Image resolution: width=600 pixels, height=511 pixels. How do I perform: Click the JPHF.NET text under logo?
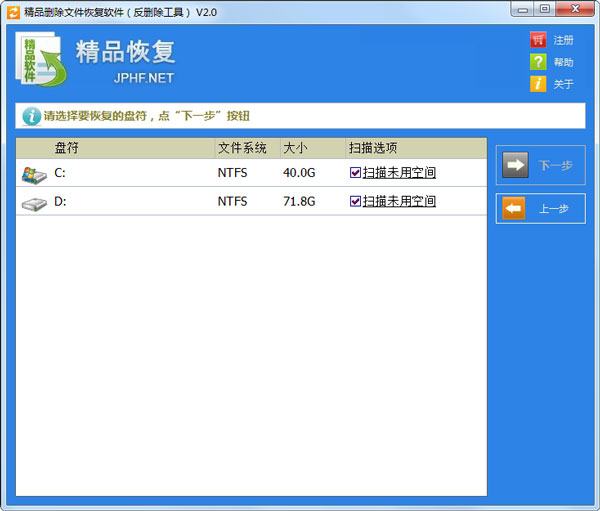[x=143, y=78]
